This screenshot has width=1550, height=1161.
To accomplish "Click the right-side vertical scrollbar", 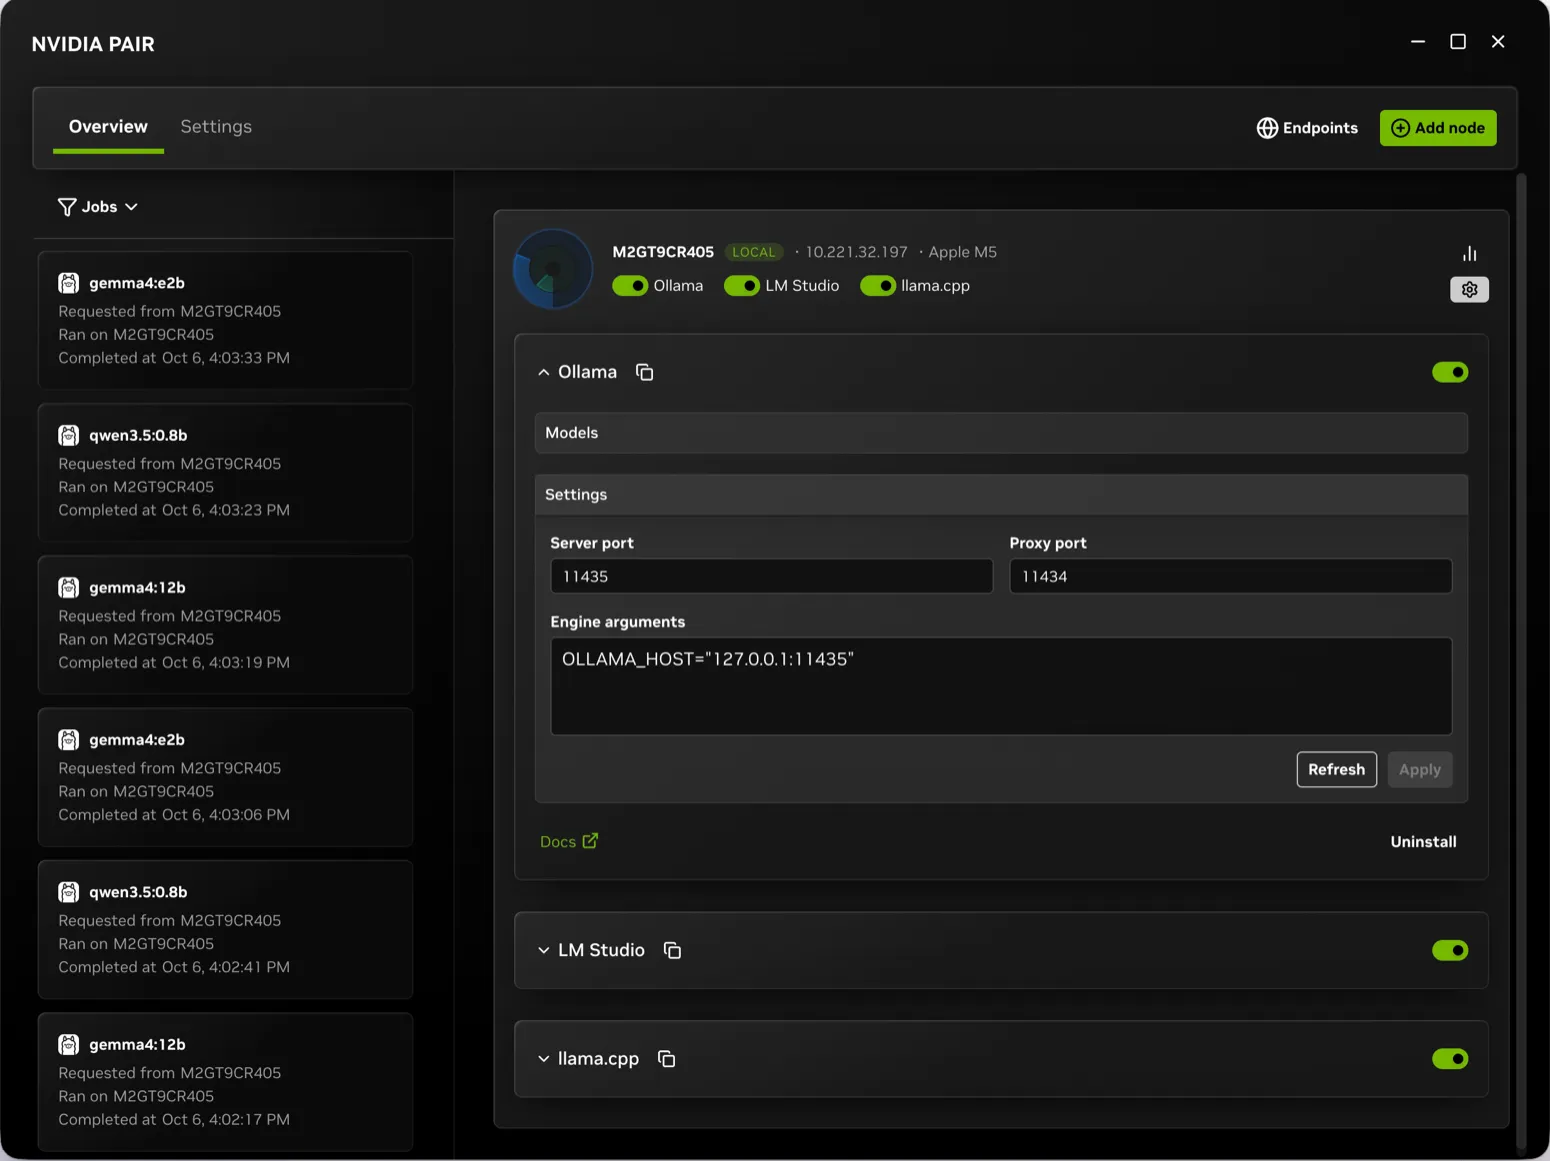I will pyautogui.click(x=1521, y=660).
